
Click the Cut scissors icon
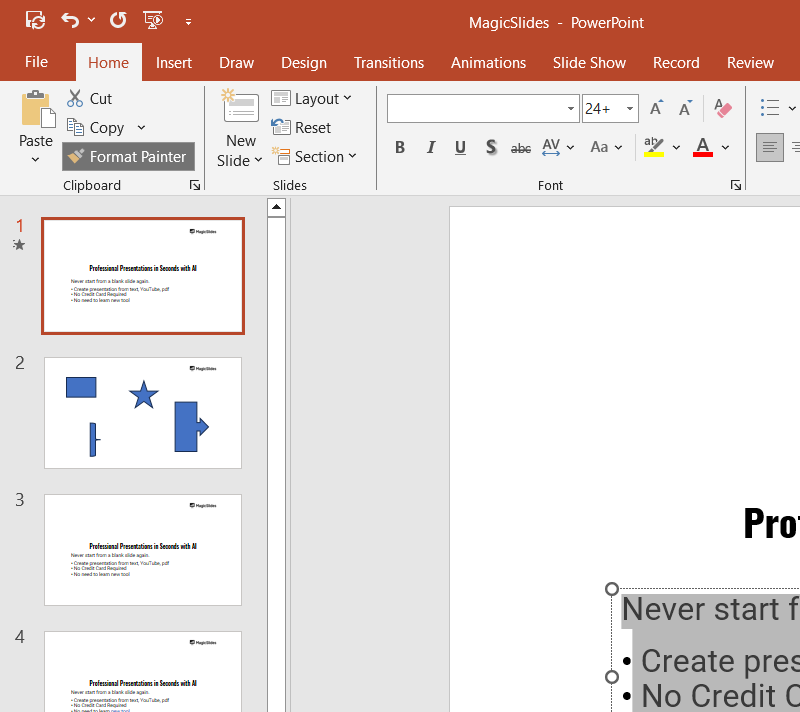[75, 99]
